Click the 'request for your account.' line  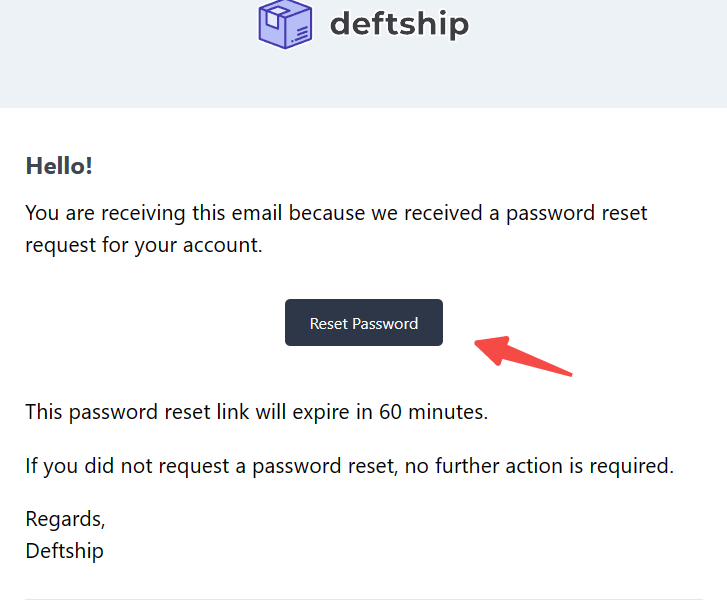tap(144, 245)
